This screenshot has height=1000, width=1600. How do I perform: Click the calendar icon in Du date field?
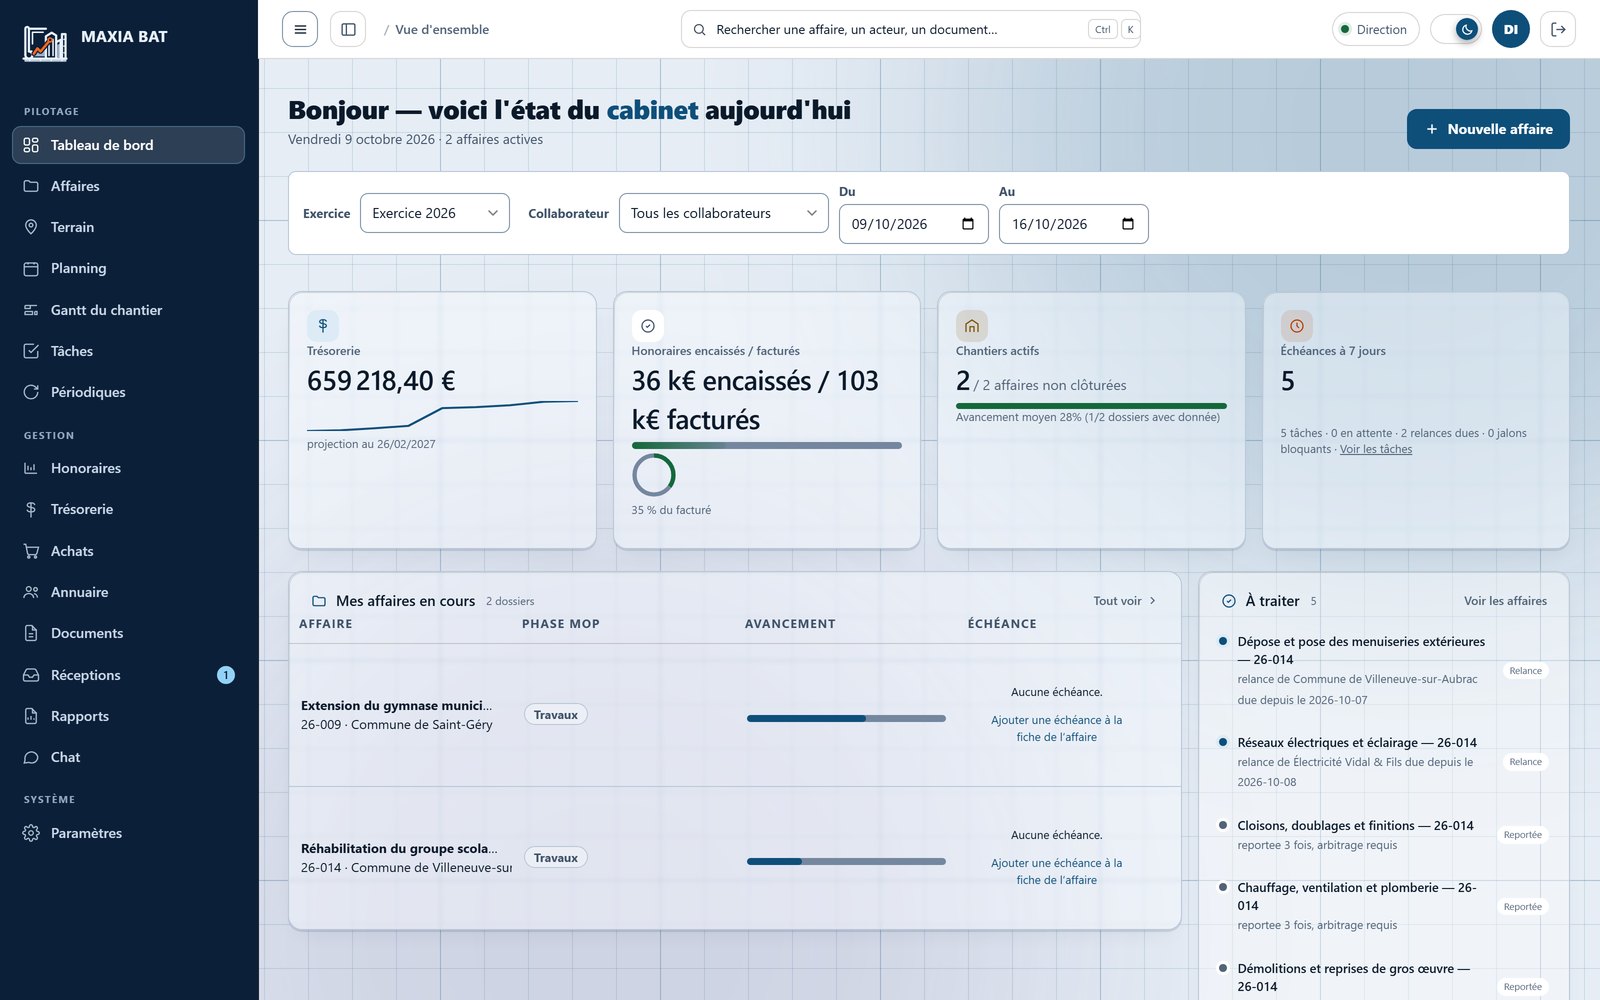tap(967, 224)
